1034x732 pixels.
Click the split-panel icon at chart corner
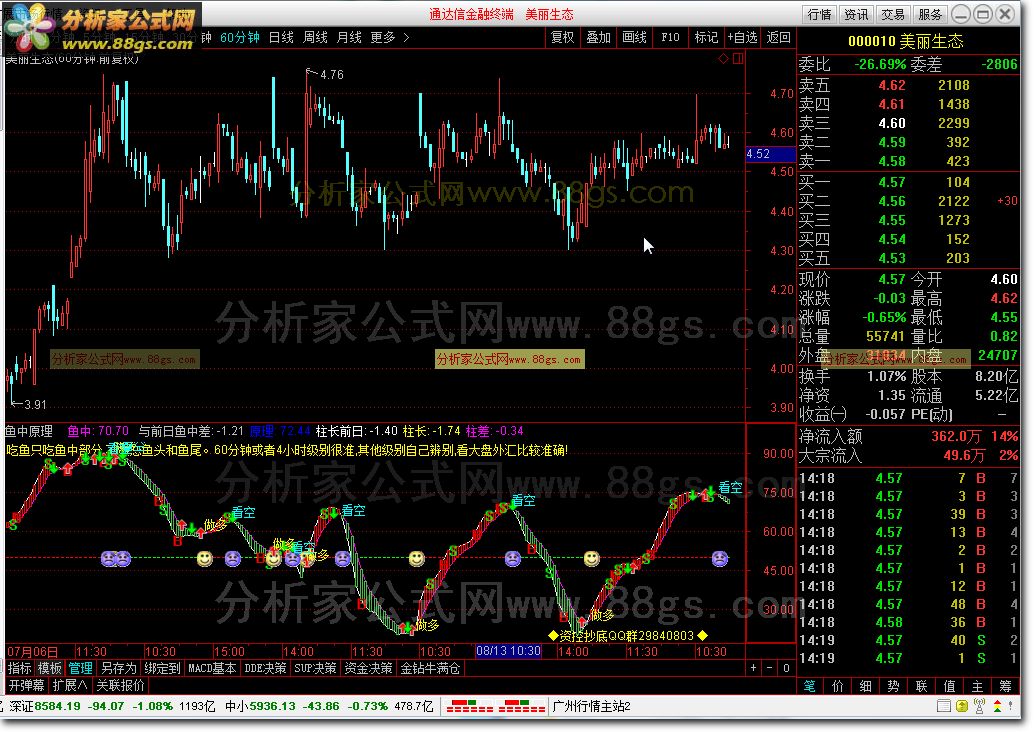738,59
